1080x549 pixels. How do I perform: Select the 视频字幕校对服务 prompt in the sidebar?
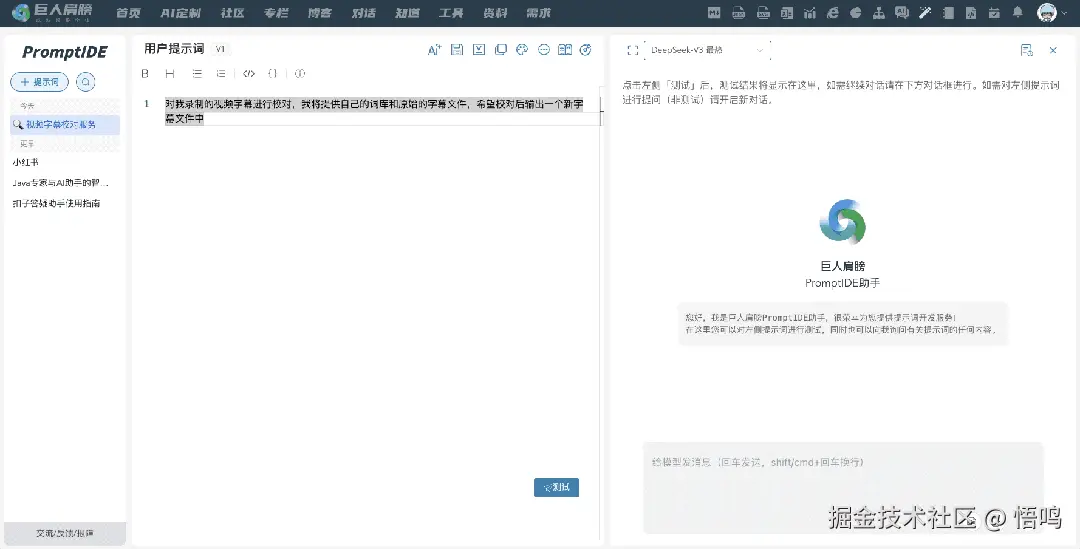[64, 124]
